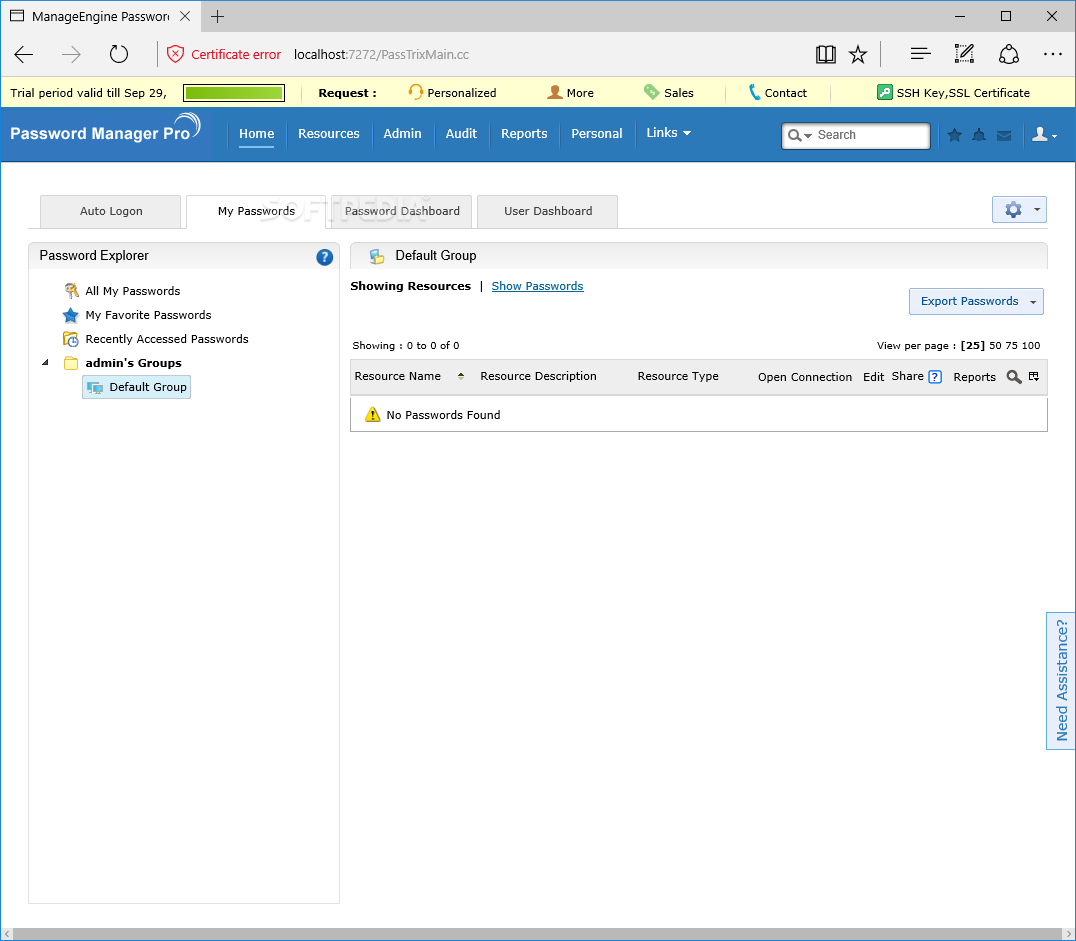
Task: Click the Show Passwords link
Action: coord(537,286)
